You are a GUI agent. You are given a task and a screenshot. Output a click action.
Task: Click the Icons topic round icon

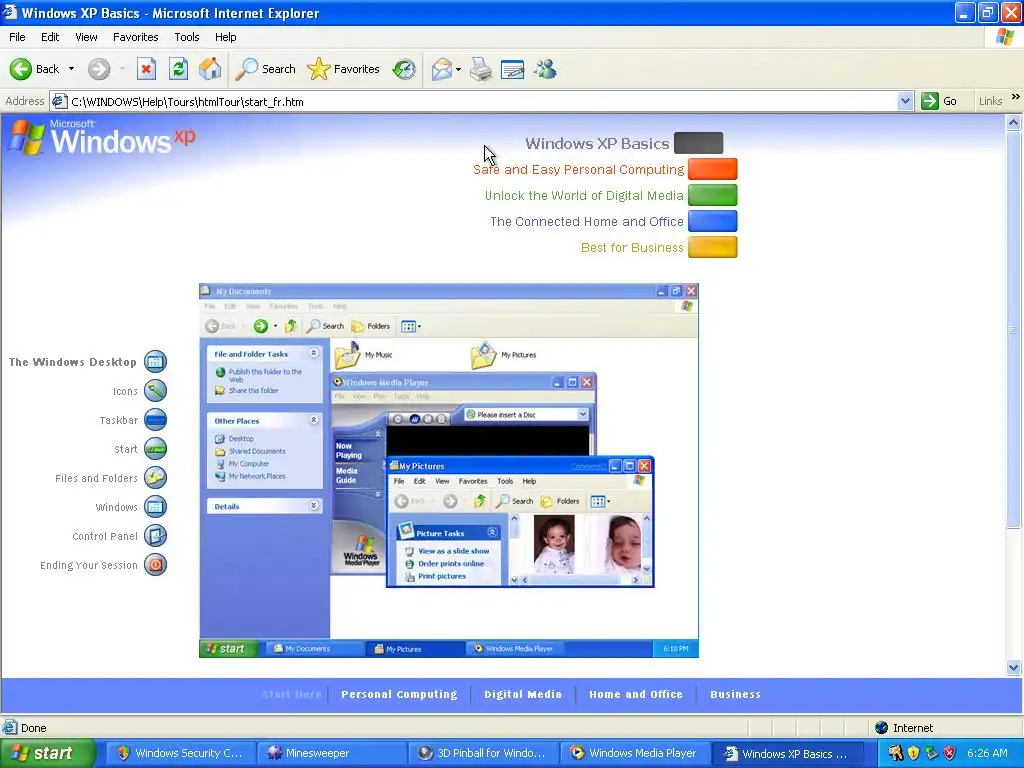click(x=155, y=391)
